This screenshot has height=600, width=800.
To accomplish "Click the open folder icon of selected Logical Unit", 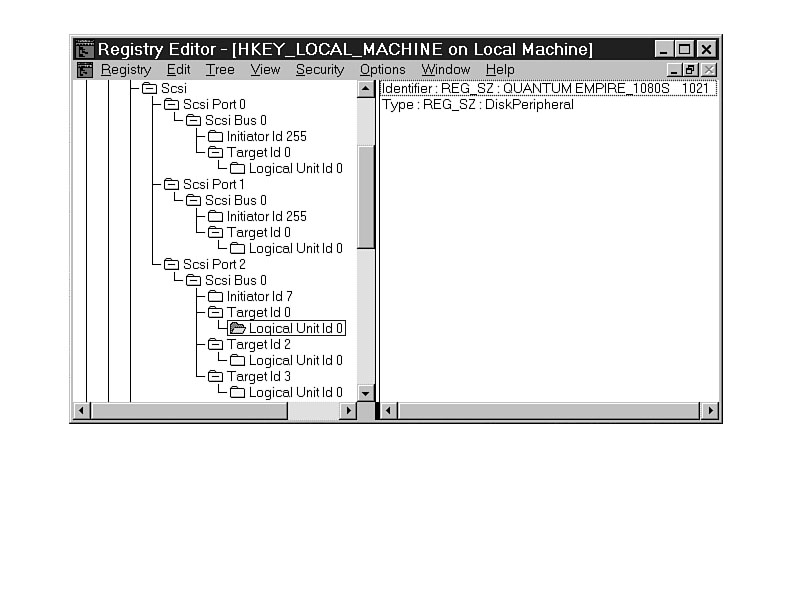I will 237,328.
